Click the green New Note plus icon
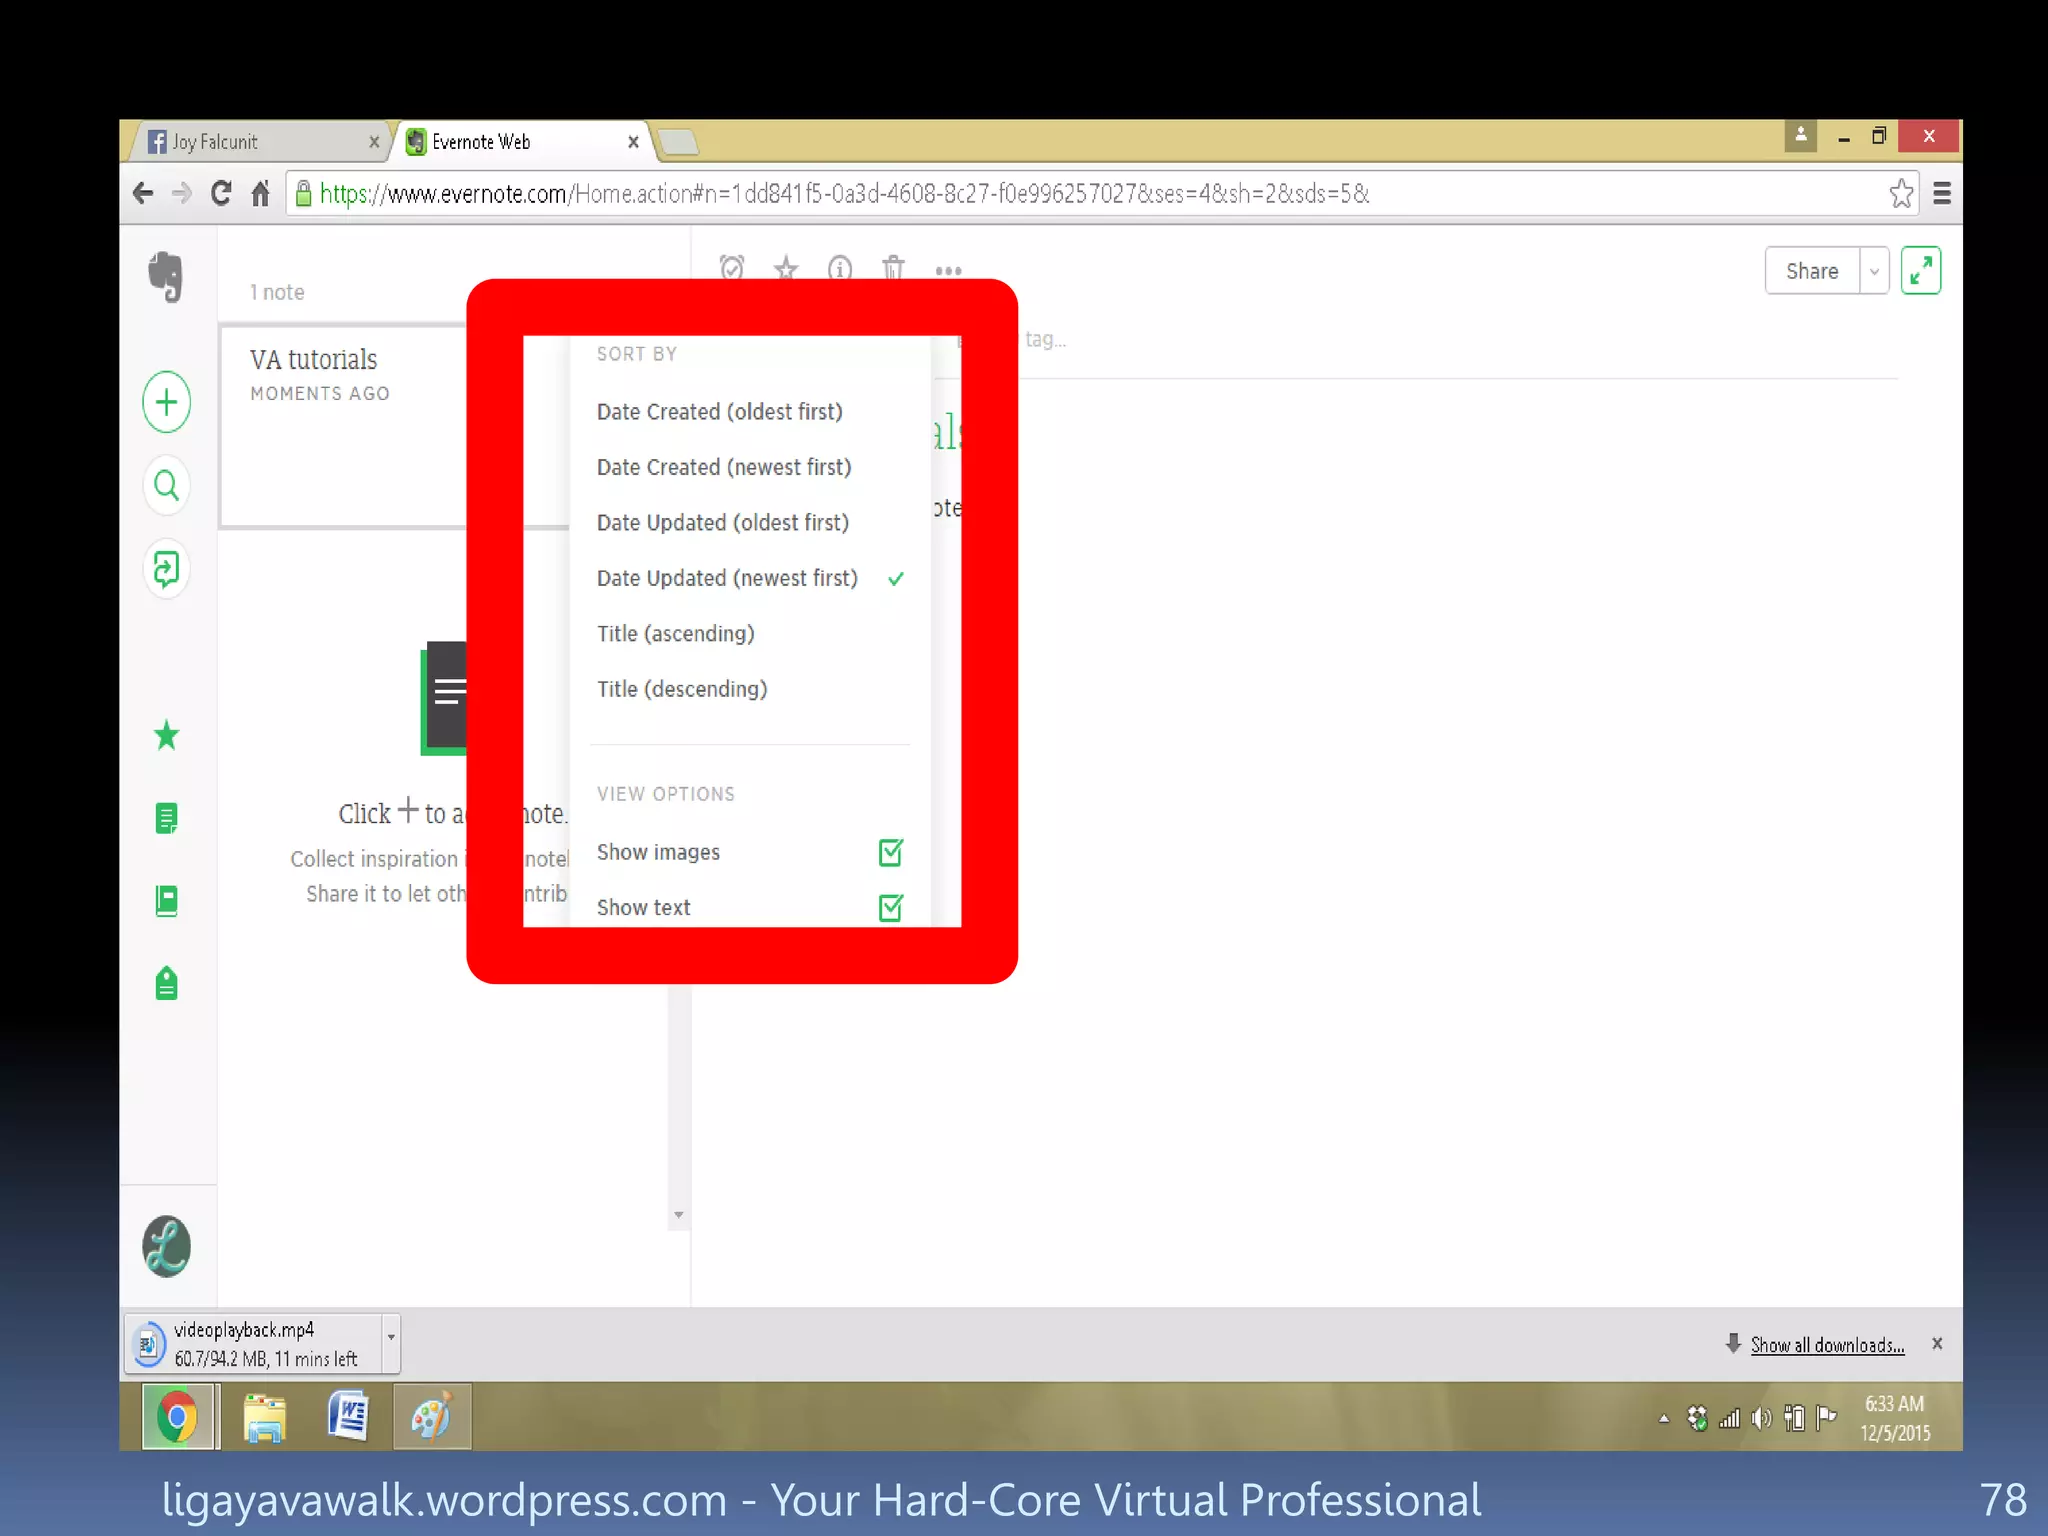 coord(166,402)
